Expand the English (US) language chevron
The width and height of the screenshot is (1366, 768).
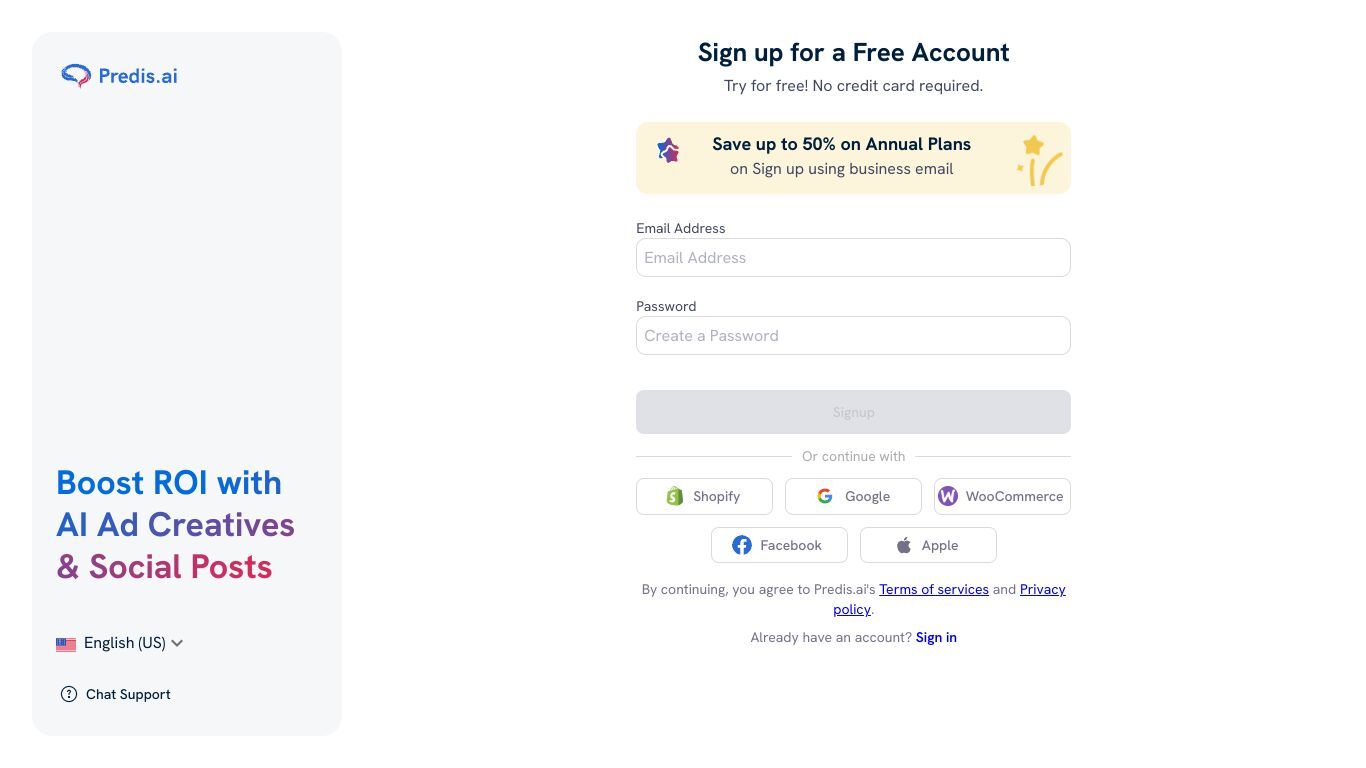point(177,643)
